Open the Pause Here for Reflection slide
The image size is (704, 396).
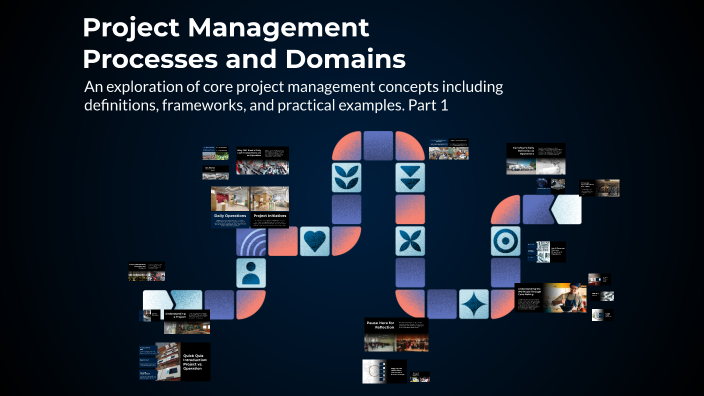tap(396, 335)
